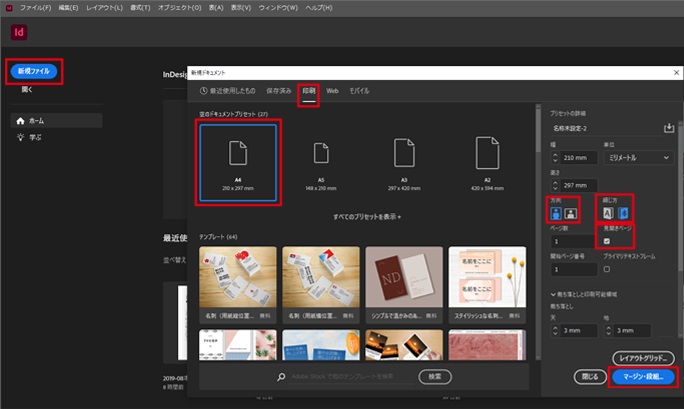Click the 高さ height stepper arrows
The width and height of the screenshot is (684, 409).
pos(555,185)
